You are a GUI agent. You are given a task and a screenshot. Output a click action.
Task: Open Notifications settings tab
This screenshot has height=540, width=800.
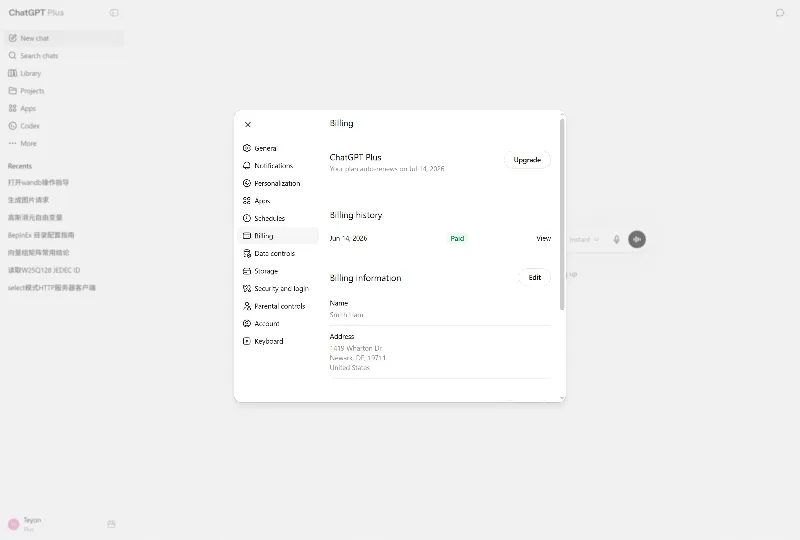278,166
